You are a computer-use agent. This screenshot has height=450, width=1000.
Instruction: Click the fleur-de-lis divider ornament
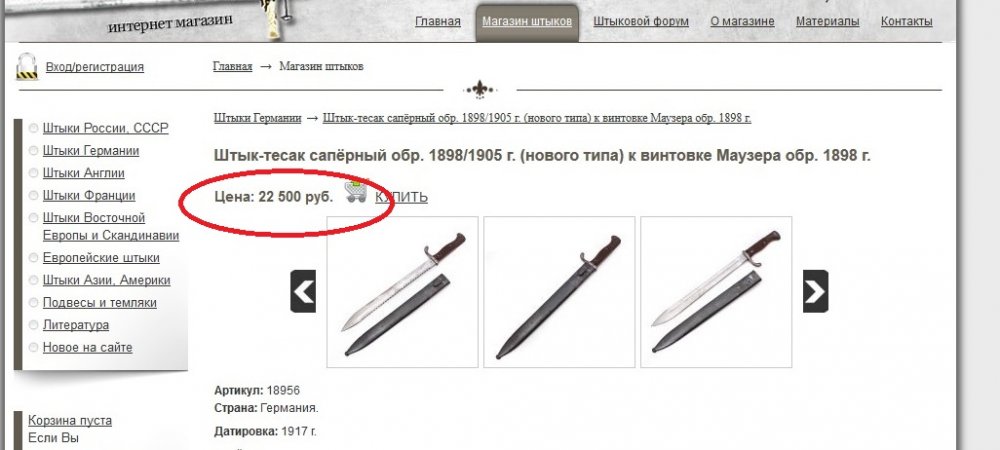480,90
